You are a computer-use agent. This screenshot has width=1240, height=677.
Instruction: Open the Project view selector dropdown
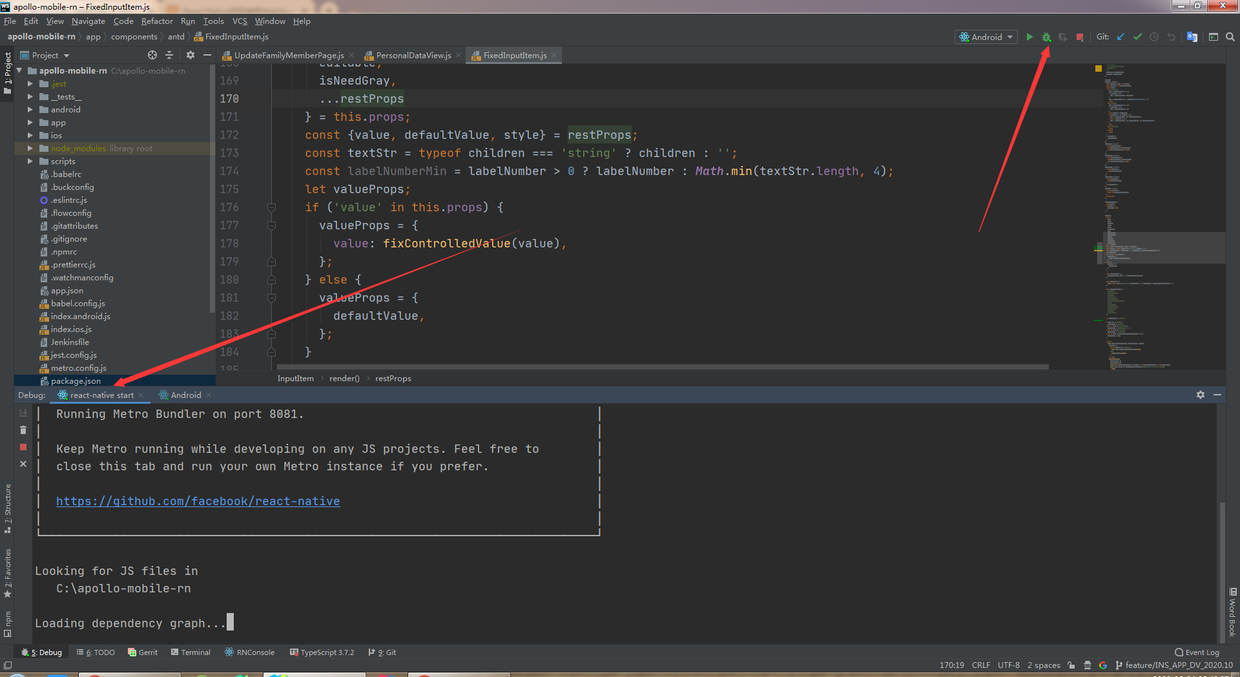click(x=44, y=55)
